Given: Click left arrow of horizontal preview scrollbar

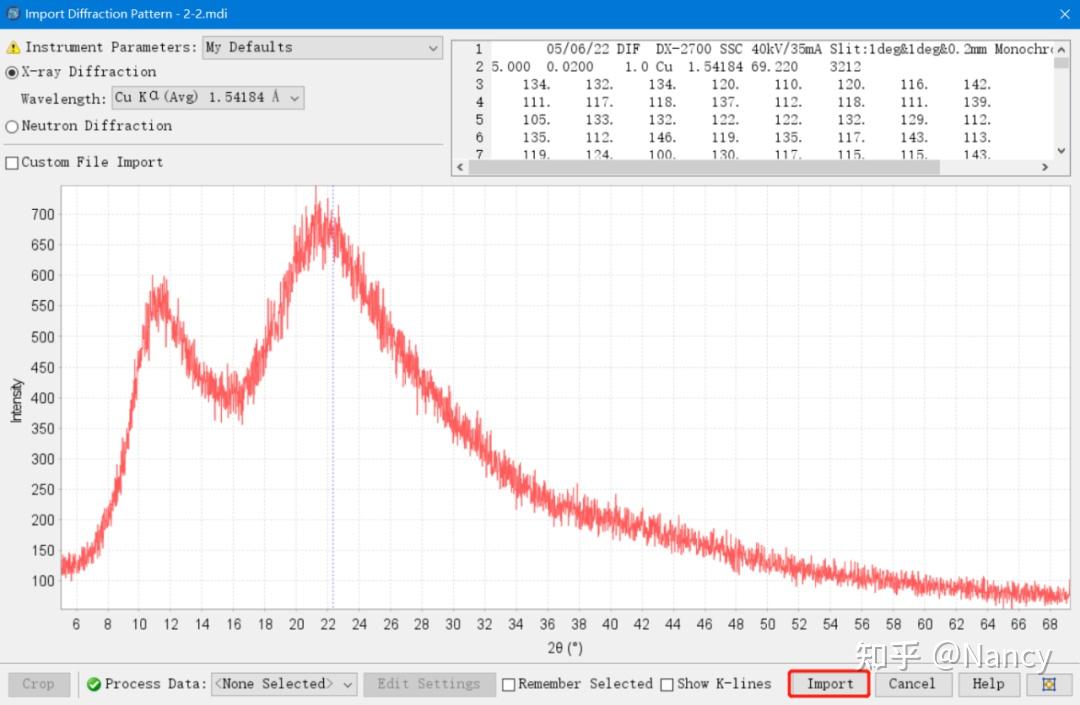Looking at the screenshot, I should point(461,167).
